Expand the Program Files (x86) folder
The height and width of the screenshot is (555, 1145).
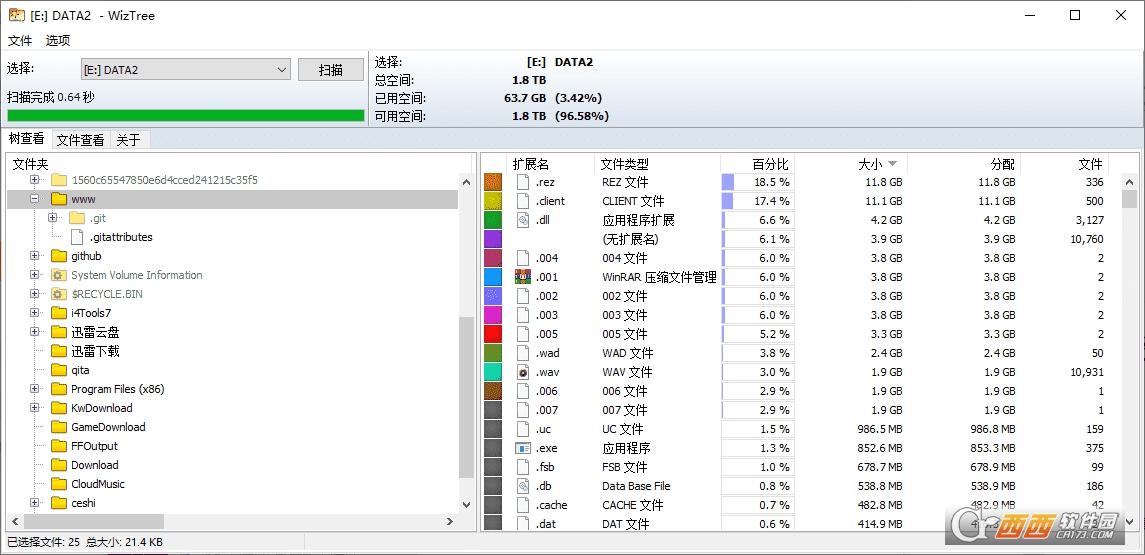(x=35, y=389)
